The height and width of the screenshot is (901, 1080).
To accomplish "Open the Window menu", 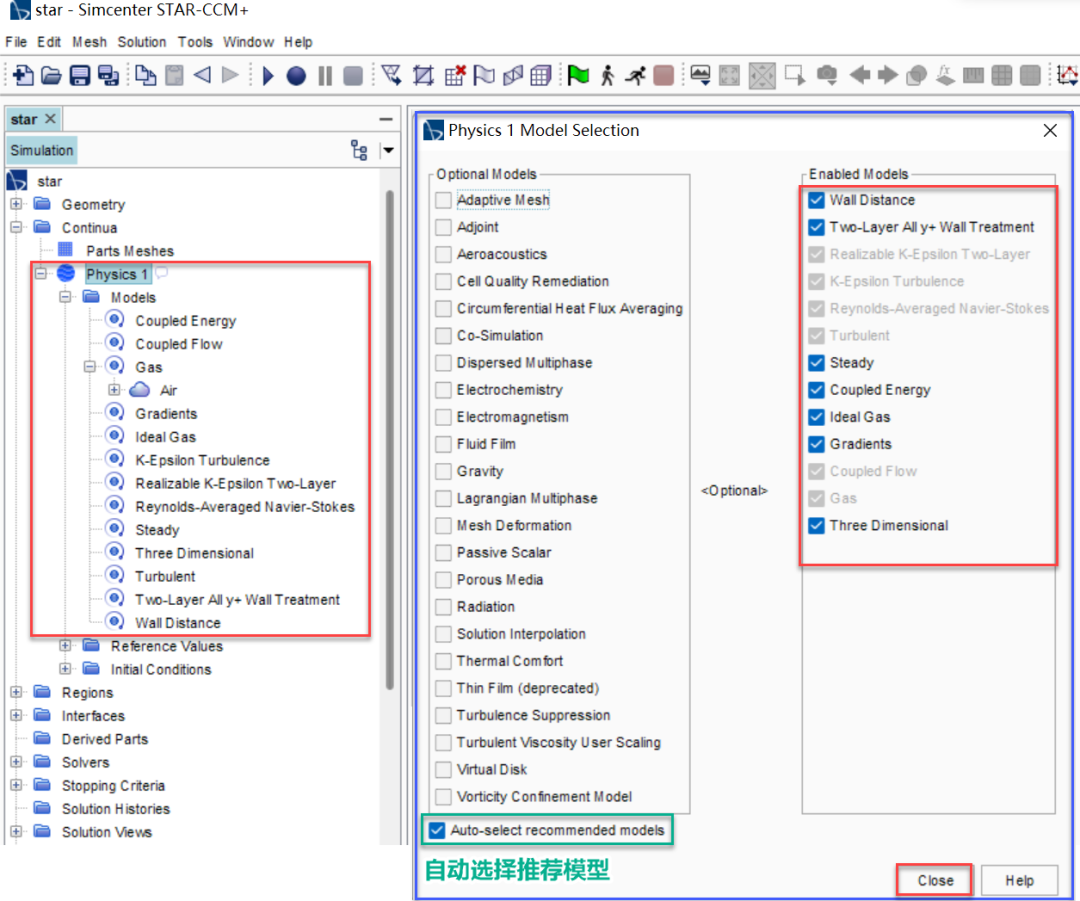I will pyautogui.click(x=248, y=42).
